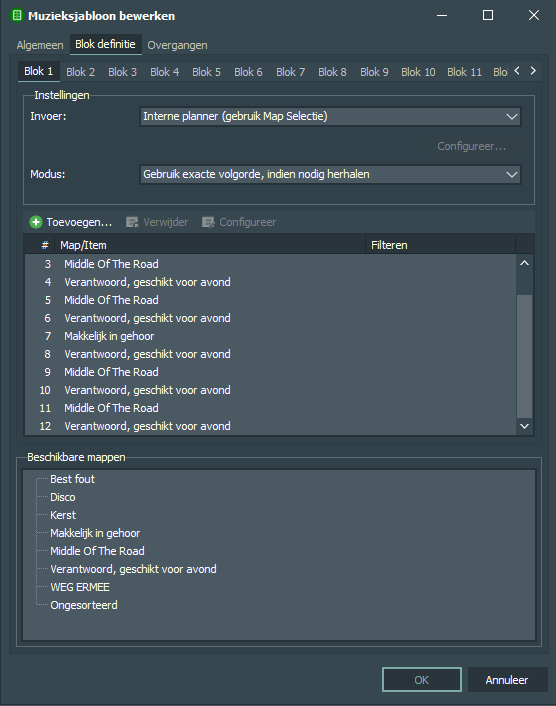Click the Verwijder delete icon
This screenshot has height=706, width=556.
[132, 222]
